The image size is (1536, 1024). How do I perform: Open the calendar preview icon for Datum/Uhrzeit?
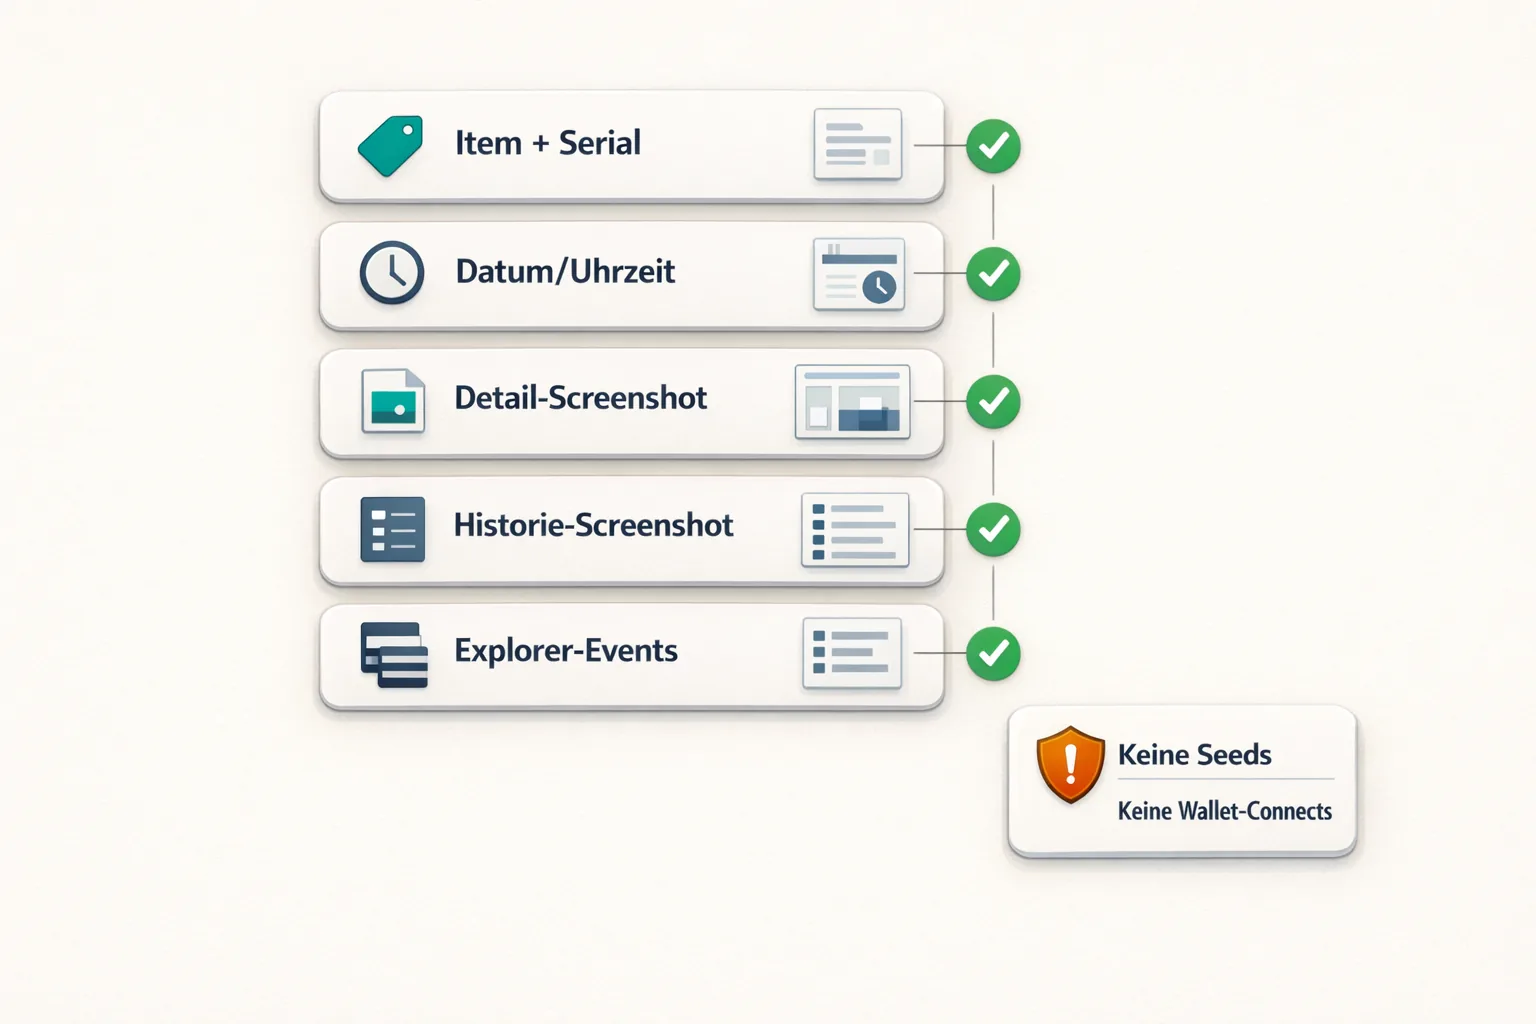[x=856, y=274]
